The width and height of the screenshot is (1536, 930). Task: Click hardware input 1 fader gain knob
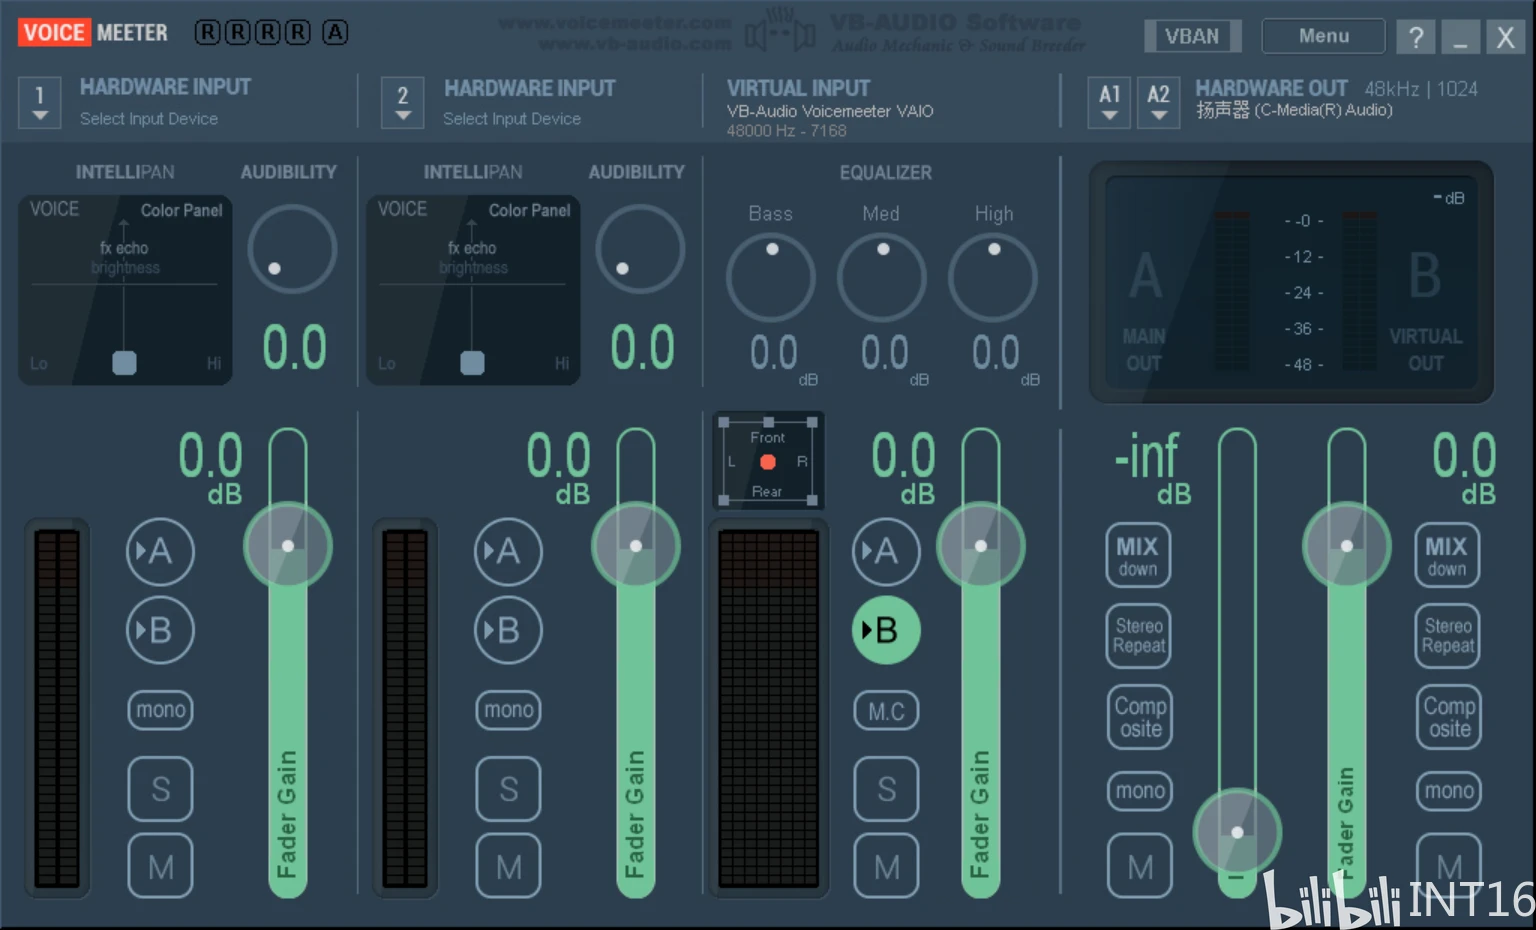(x=288, y=546)
